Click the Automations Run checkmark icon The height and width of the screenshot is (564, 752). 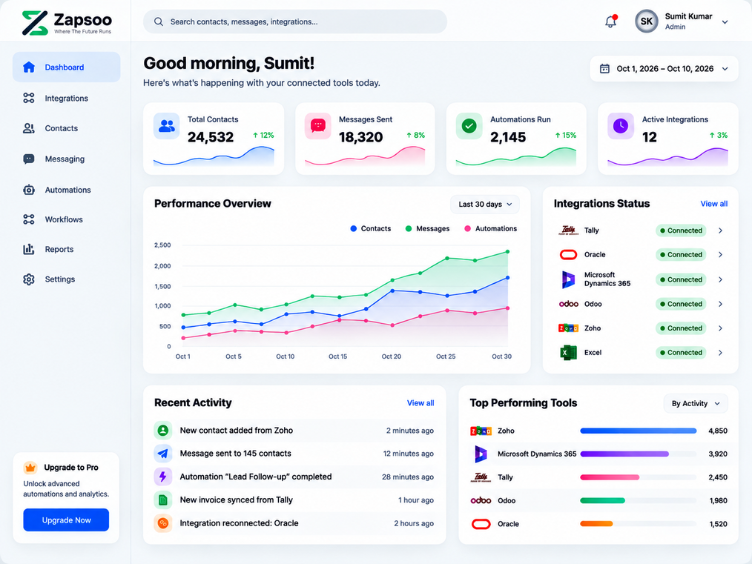click(469, 126)
